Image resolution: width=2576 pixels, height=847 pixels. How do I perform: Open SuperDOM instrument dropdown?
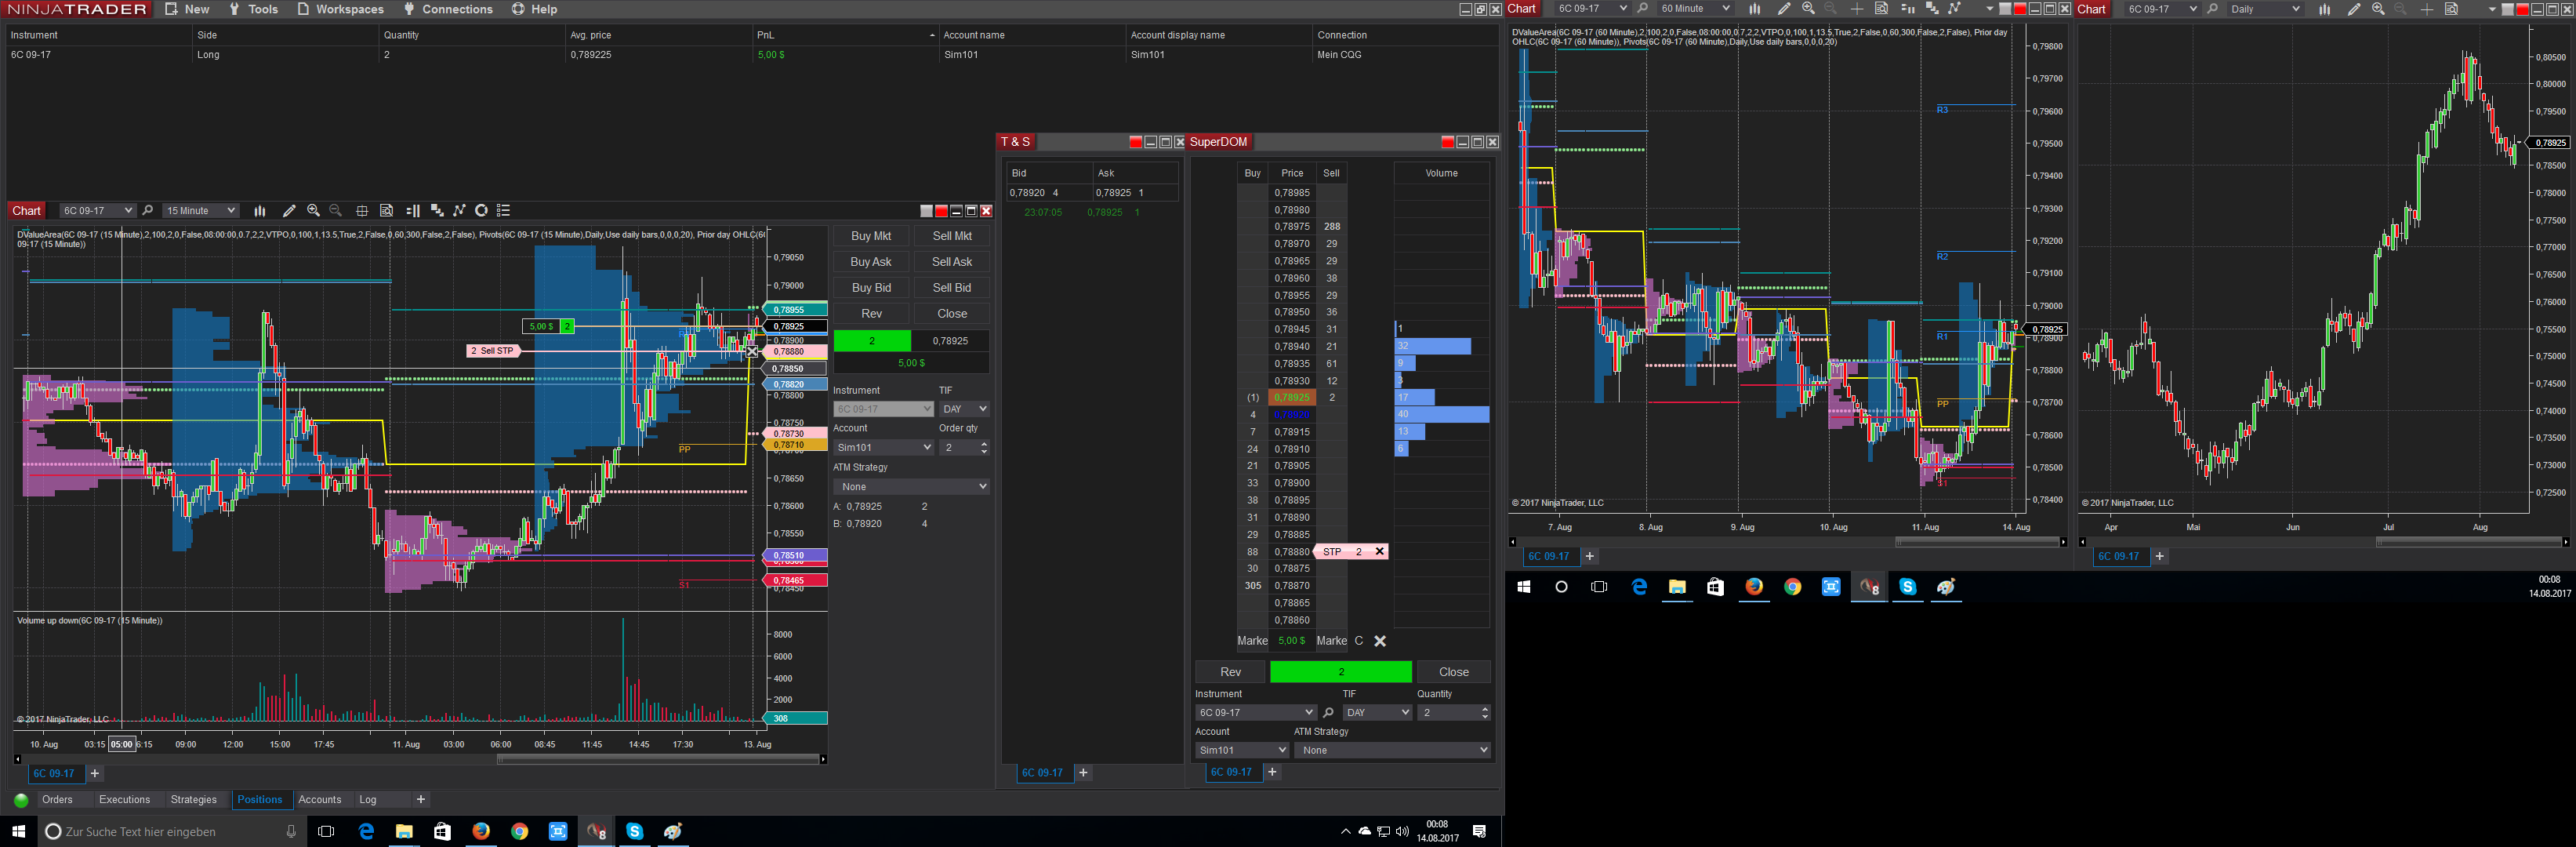click(x=1255, y=713)
